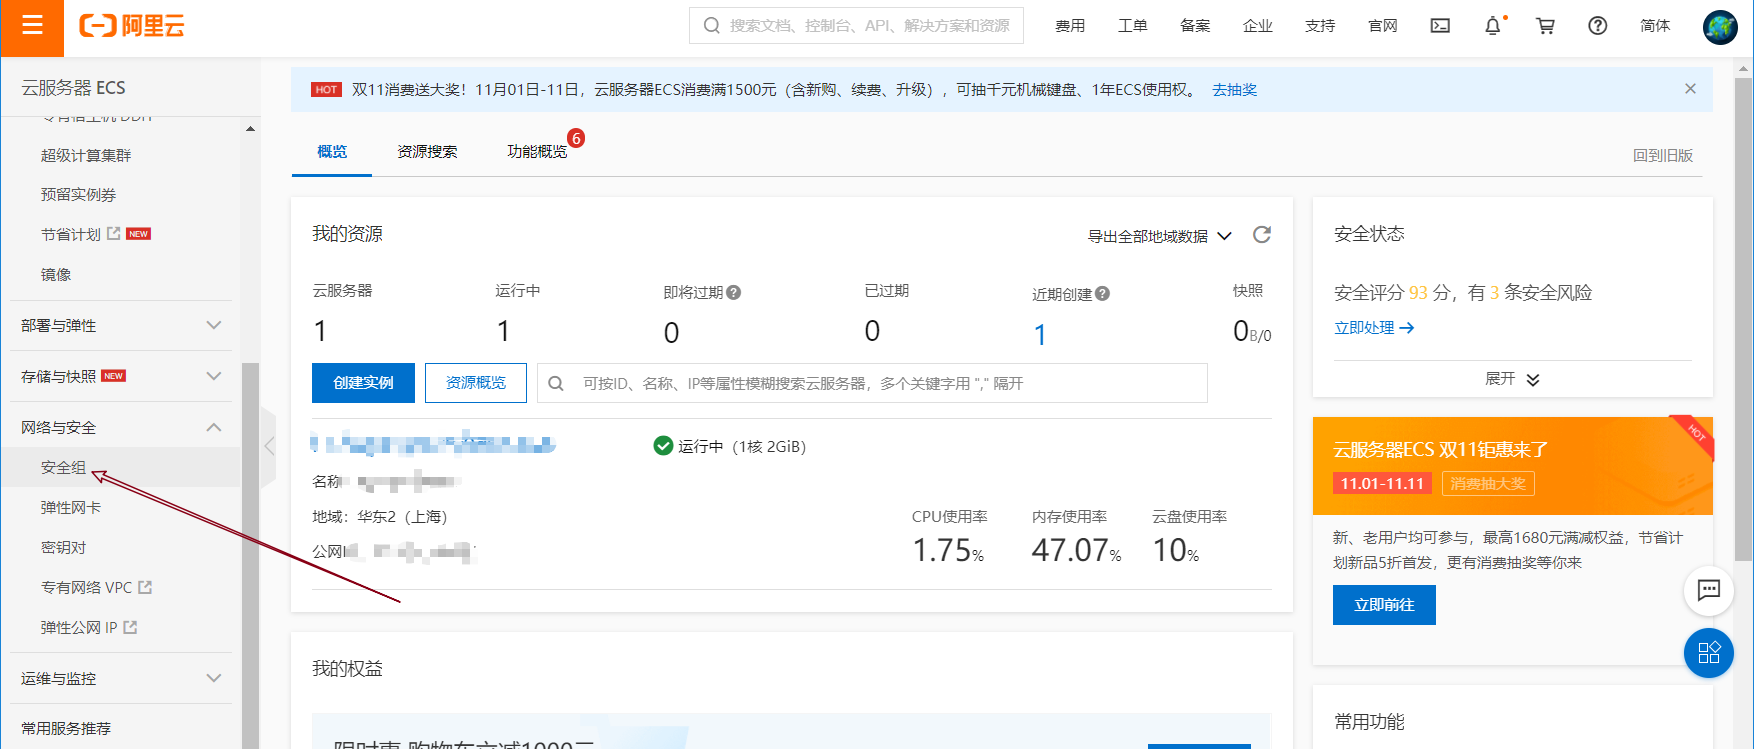
Task: Click the 消费抽大奖 tag button
Action: 1488,484
